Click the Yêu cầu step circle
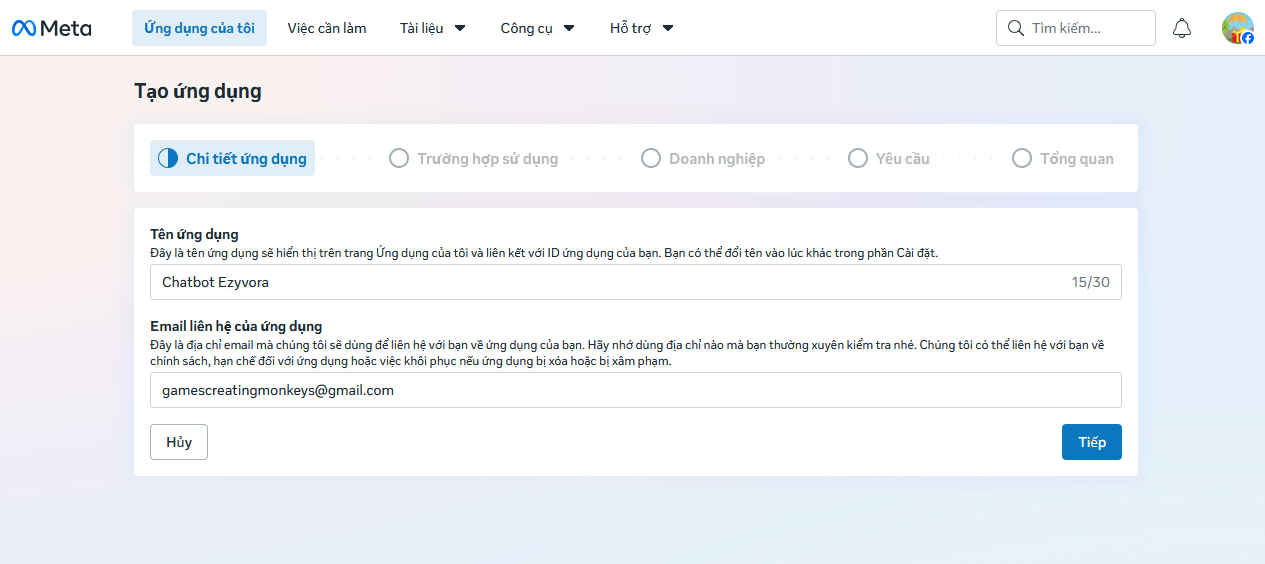 pyautogui.click(x=857, y=158)
